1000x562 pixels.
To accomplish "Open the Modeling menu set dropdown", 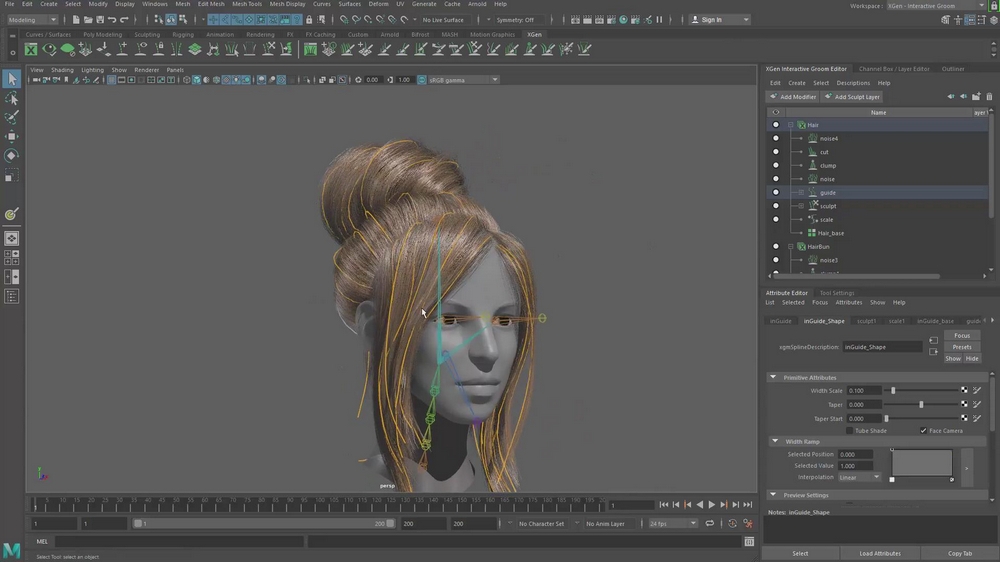I will (x=31, y=20).
